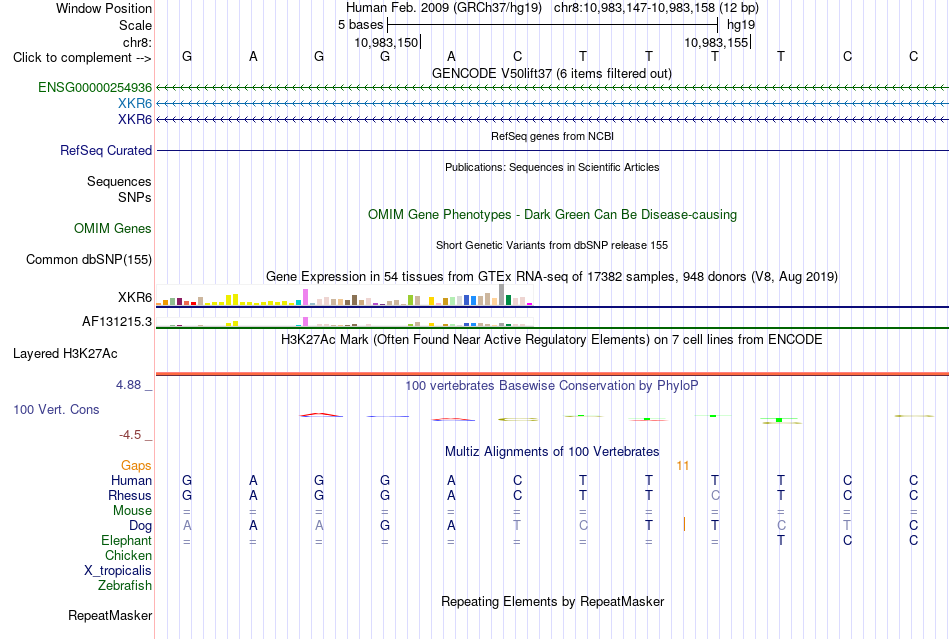Open the ENSG00000254936 gene label

coord(95,87)
